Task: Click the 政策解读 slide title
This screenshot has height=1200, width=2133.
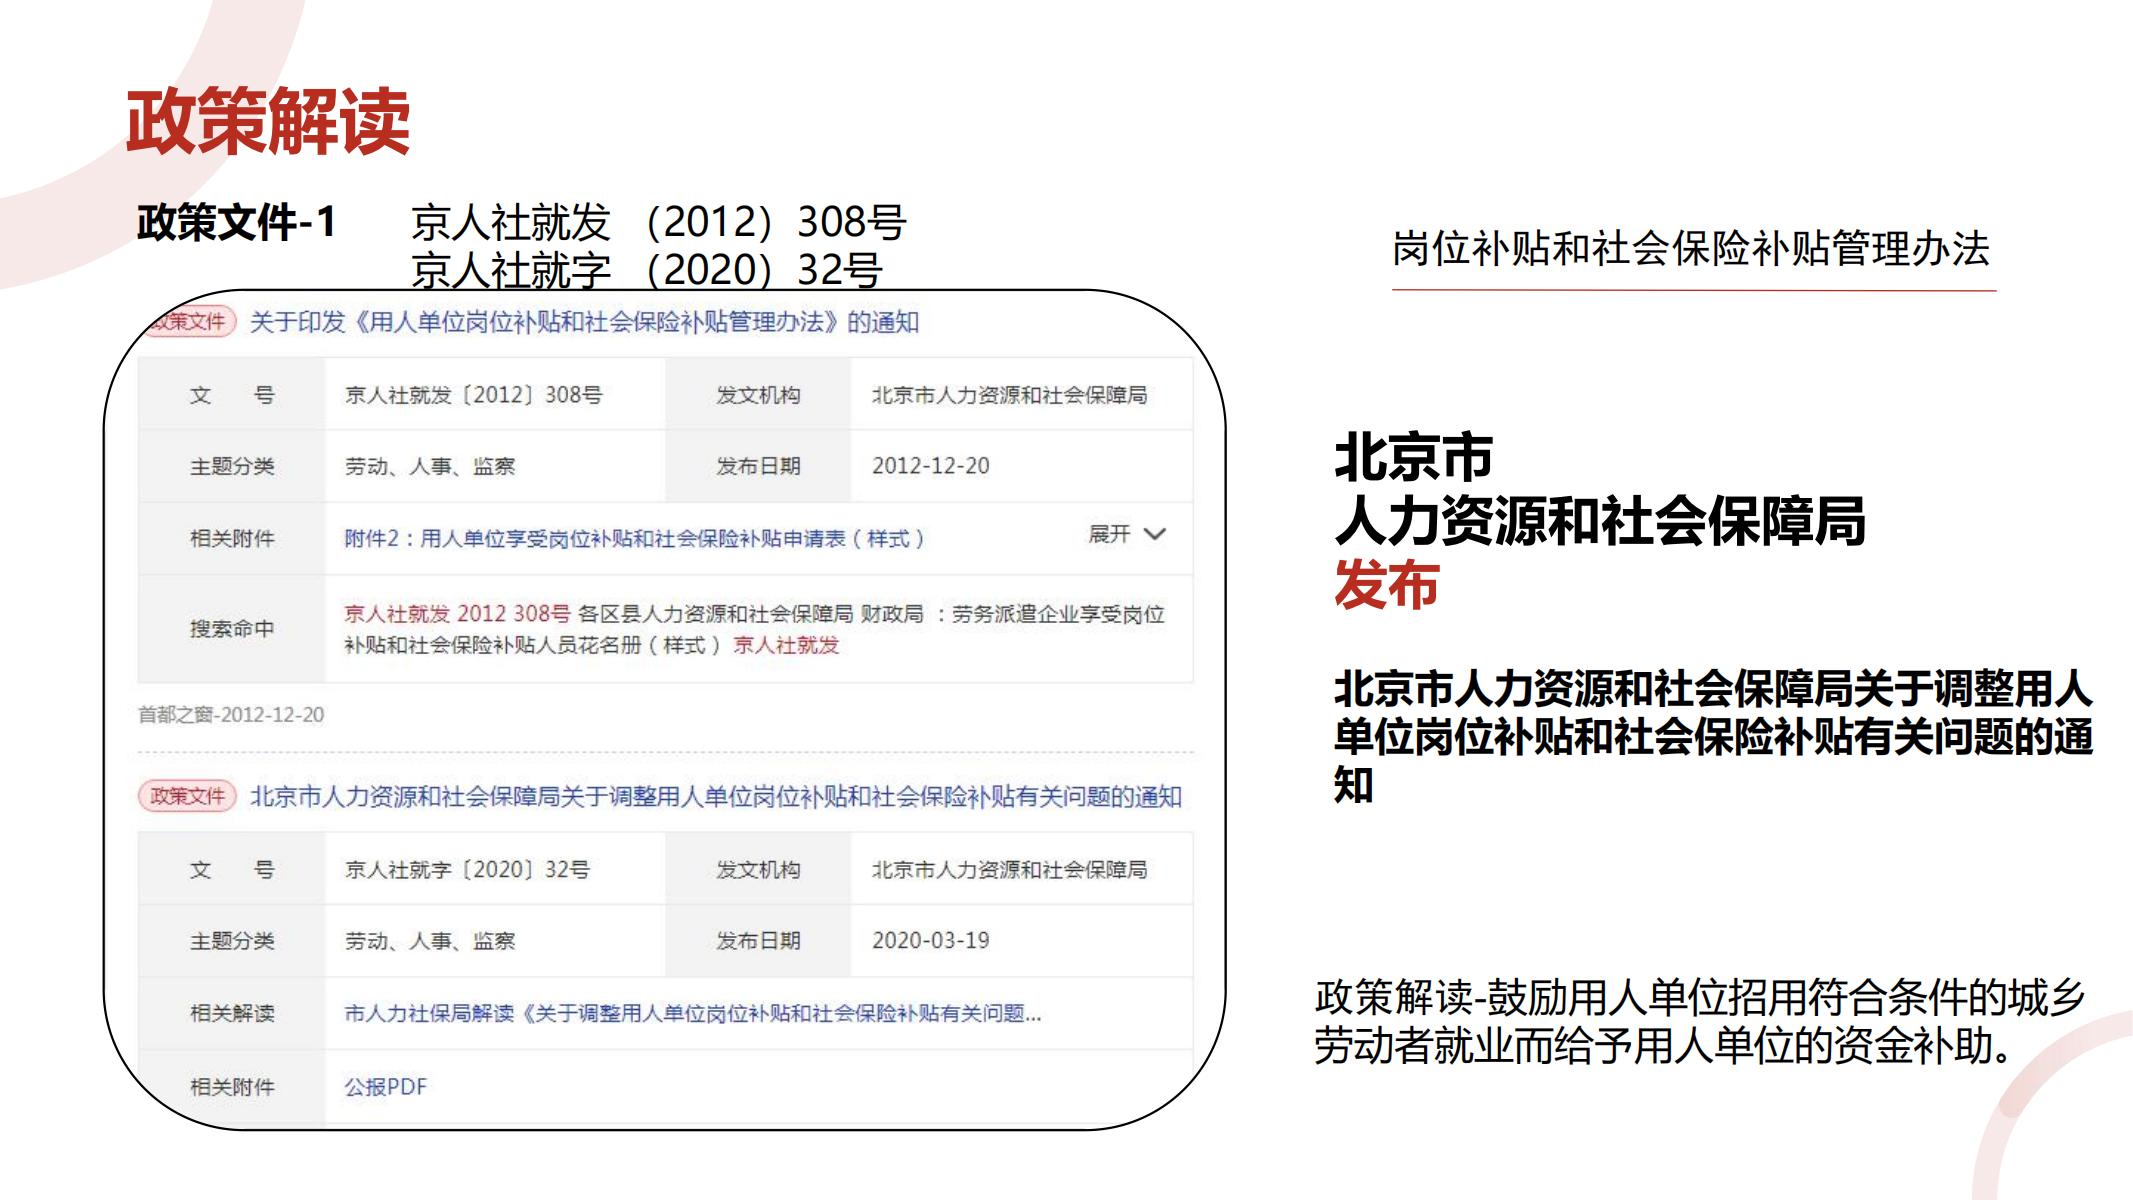Action: [x=268, y=122]
